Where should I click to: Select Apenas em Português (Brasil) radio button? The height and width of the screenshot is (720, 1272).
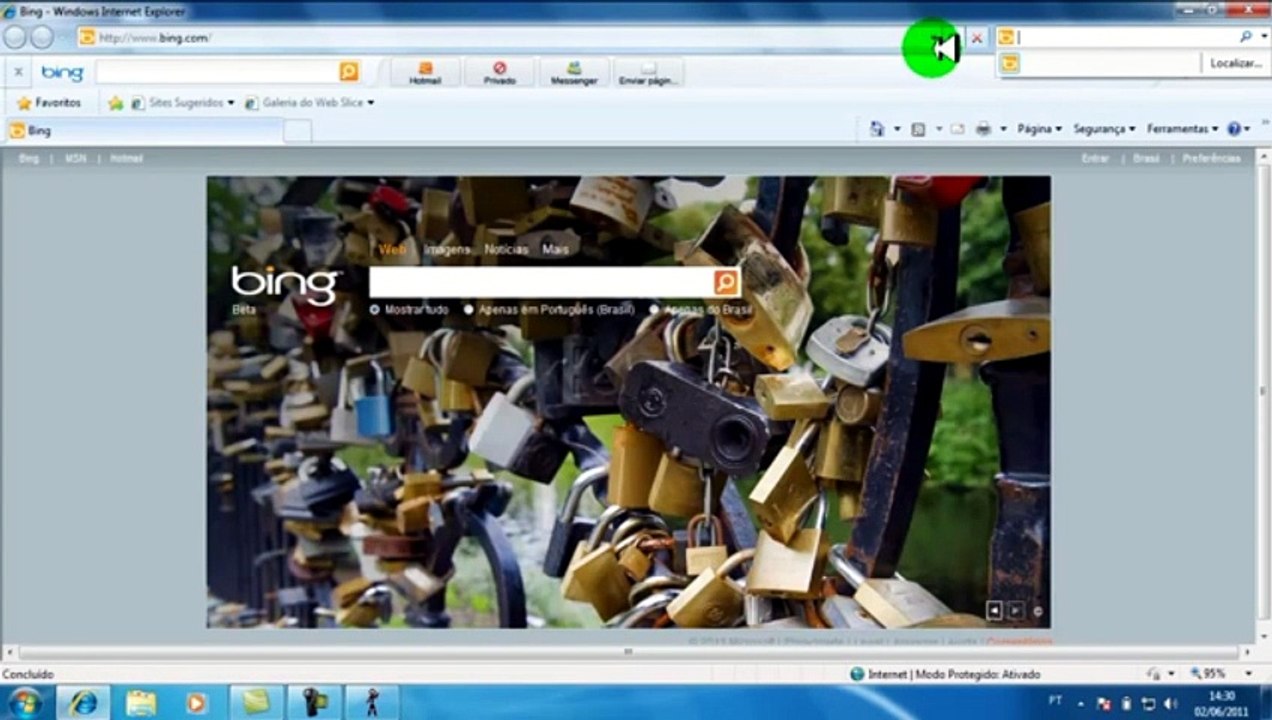point(468,310)
